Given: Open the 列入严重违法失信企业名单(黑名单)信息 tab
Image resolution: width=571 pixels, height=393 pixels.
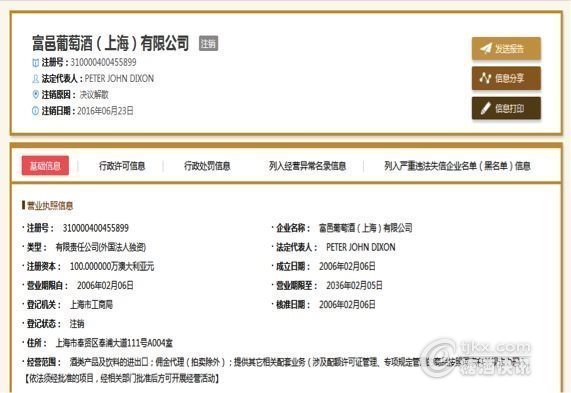Looking at the screenshot, I should pos(457,166).
